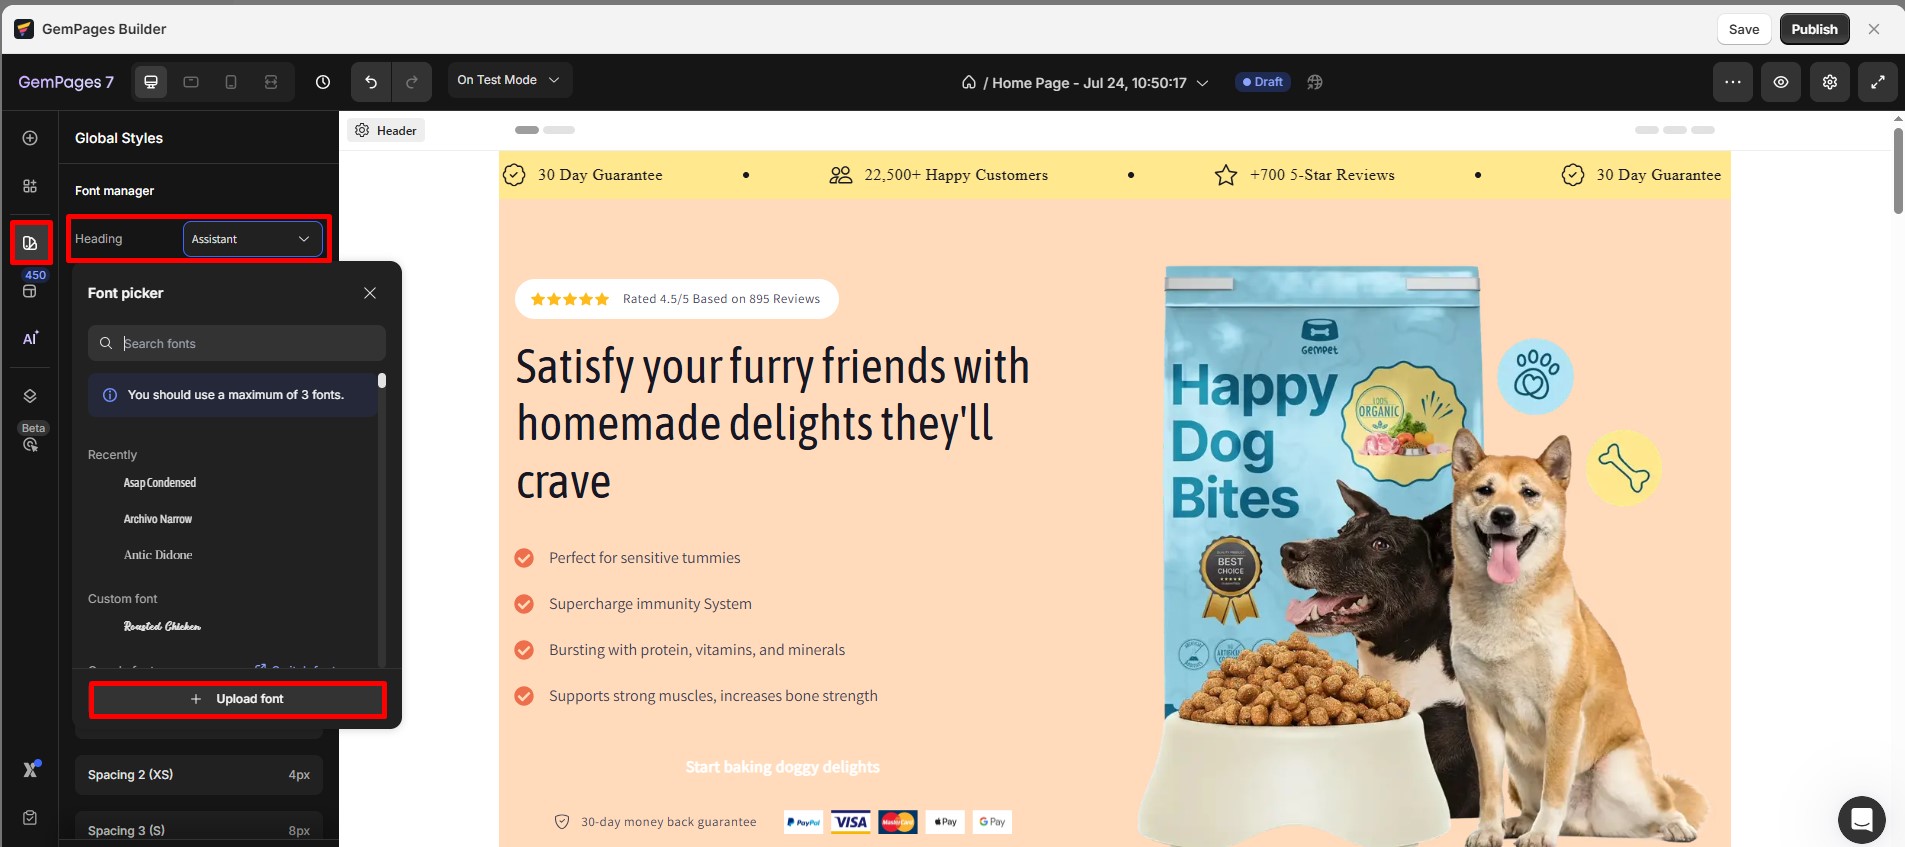Click the Search fonts input field

click(x=237, y=343)
